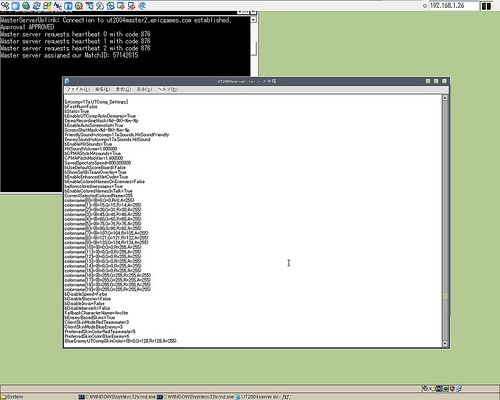Click the EnemySound=utcompv17a.Sounds.HitSound line
Viewport: 500px width, 400px height.
(107, 139)
